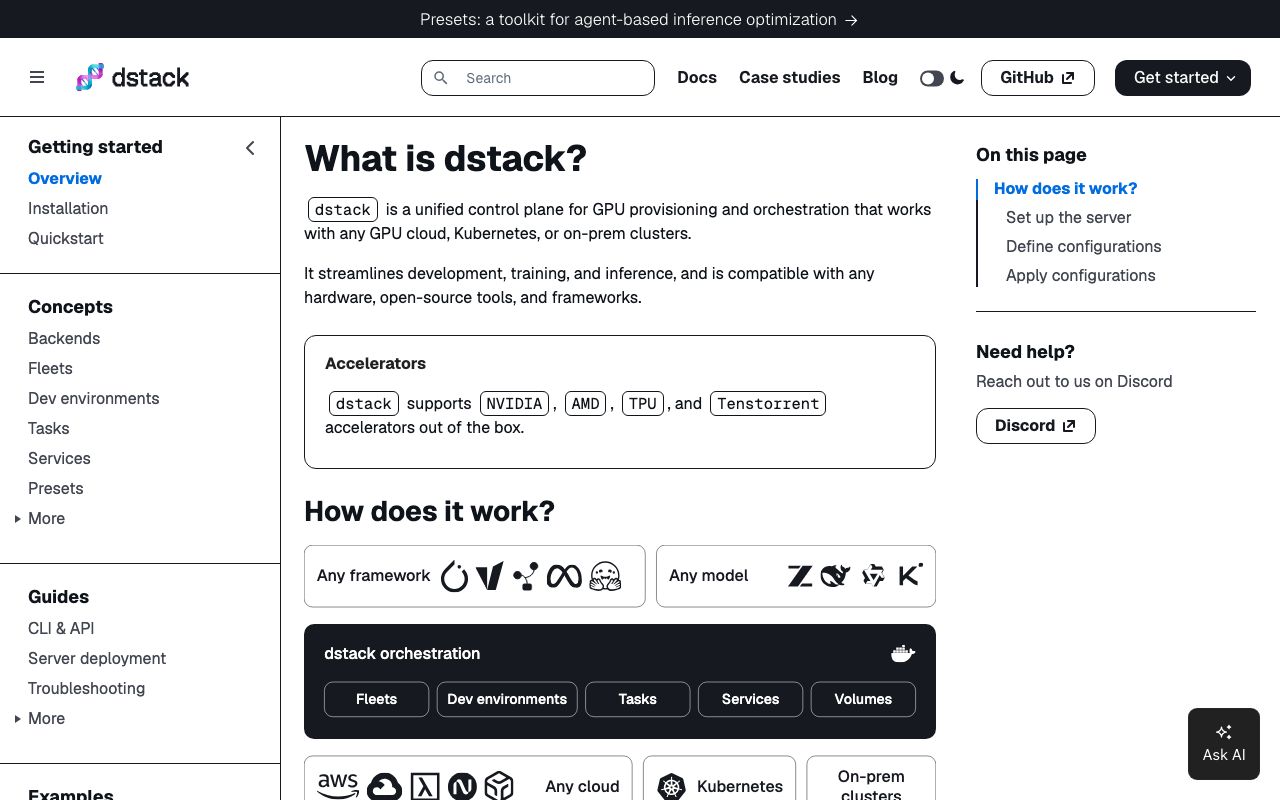Screen dimensions: 1280x800
Task: Open the GitHub button
Action: 1038,78
